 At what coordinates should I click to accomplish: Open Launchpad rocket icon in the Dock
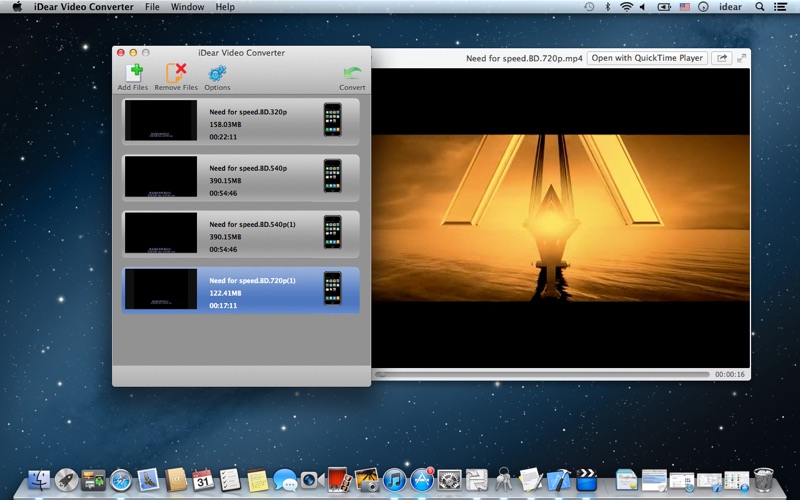66,480
